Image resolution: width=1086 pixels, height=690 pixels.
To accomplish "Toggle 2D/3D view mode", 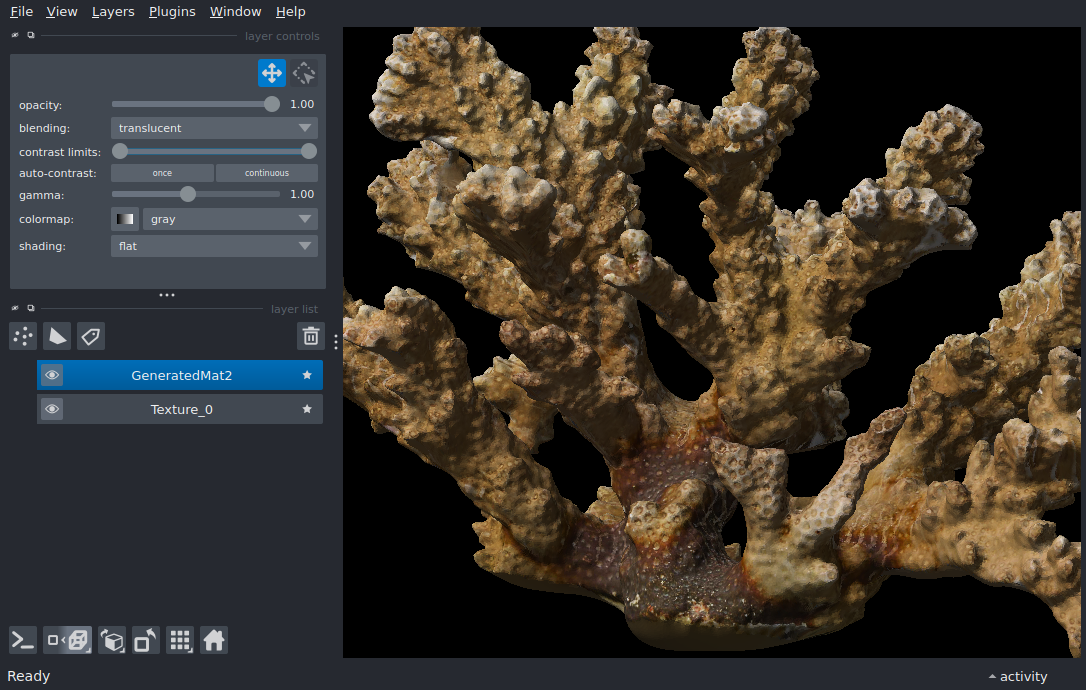I will tap(68, 640).
